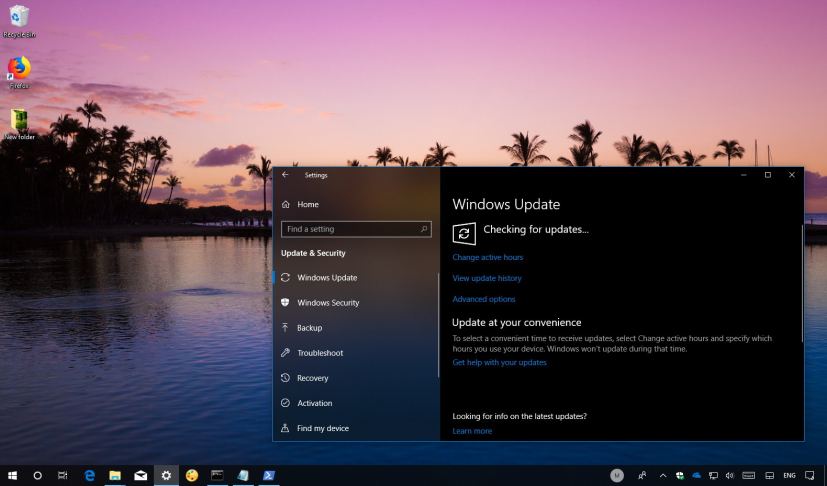Expand hidden system tray icons
Screen dimensions: 827x486
pyautogui.click(x=663, y=475)
